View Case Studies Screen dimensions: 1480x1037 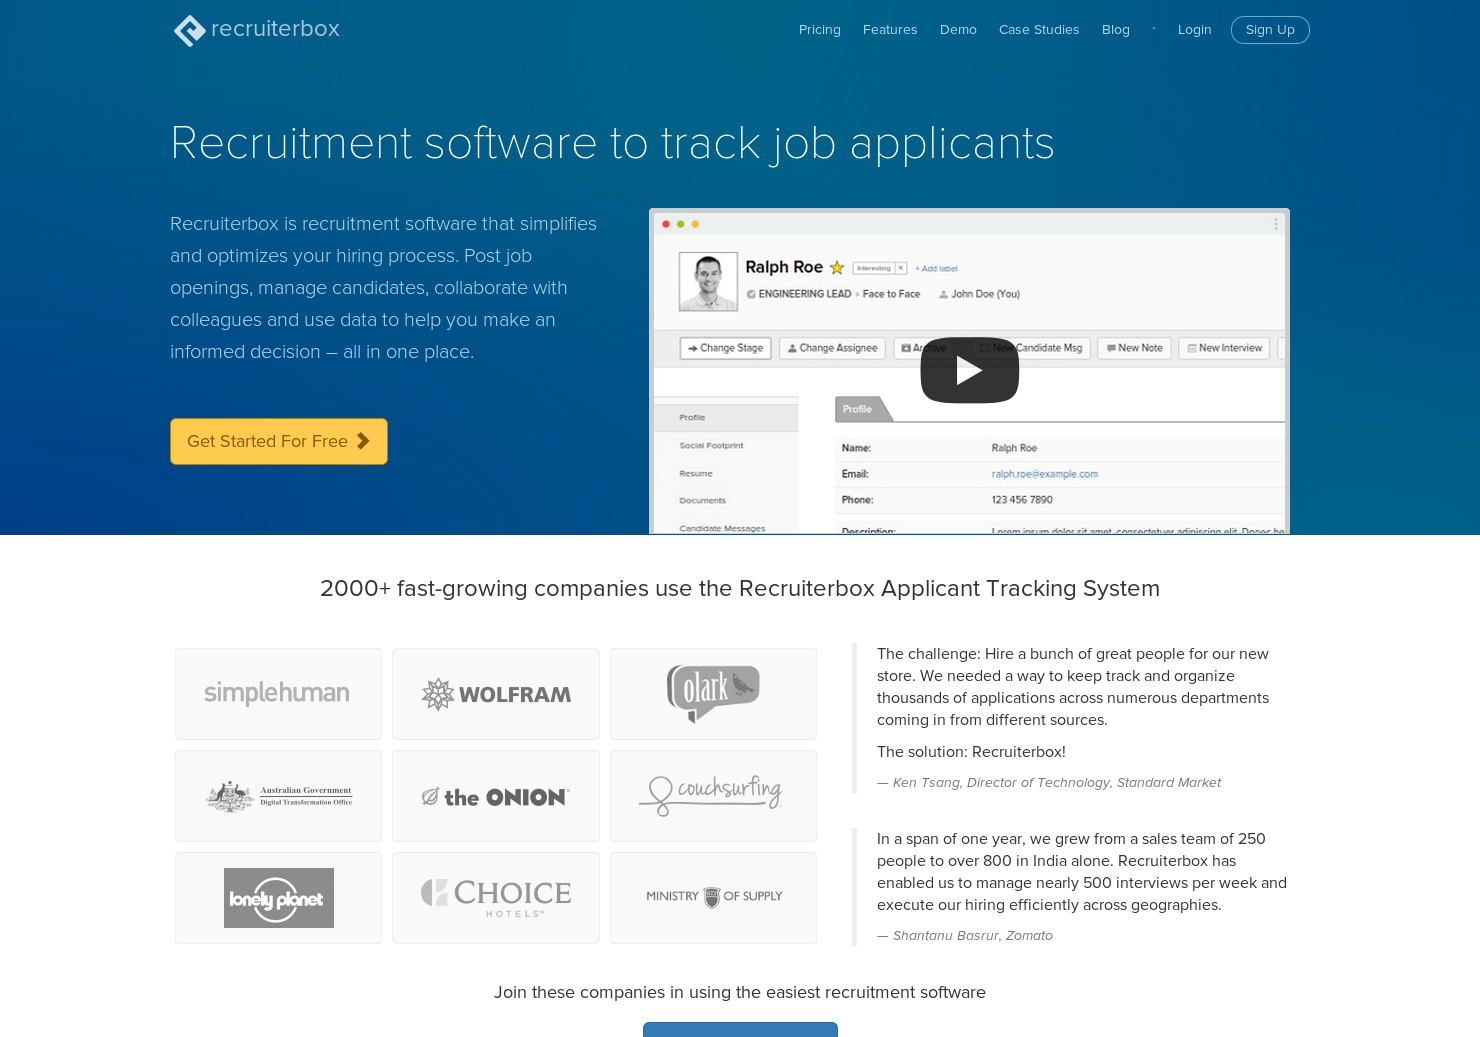(1039, 30)
